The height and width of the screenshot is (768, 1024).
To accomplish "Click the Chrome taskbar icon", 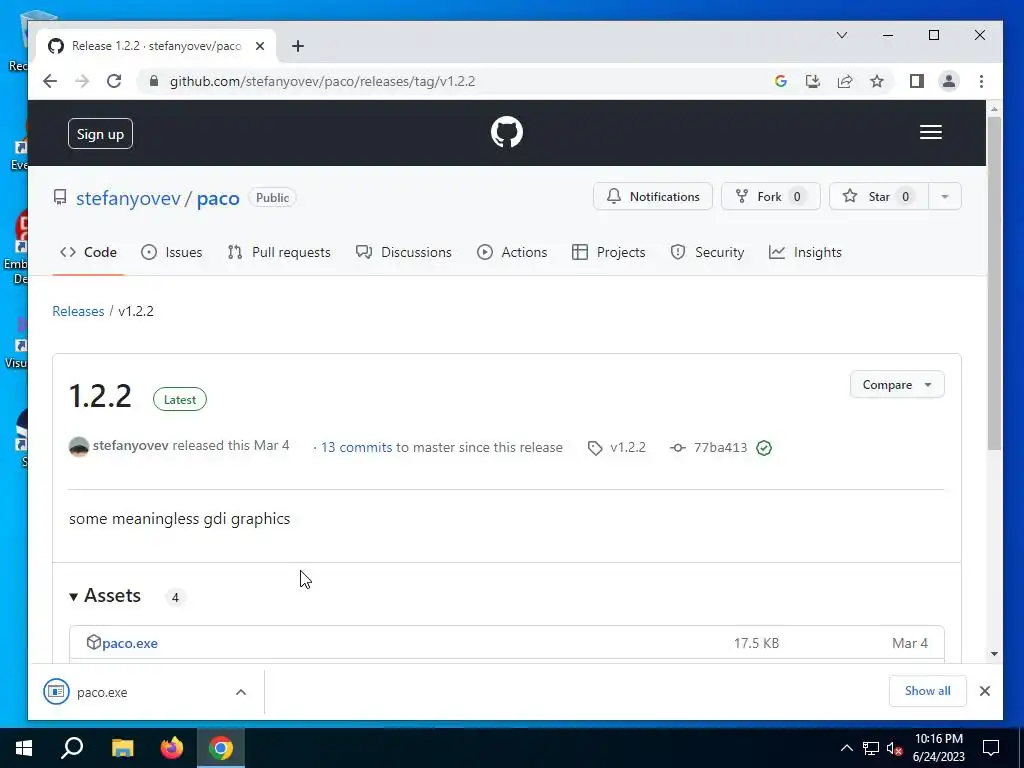I will (x=221, y=748).
